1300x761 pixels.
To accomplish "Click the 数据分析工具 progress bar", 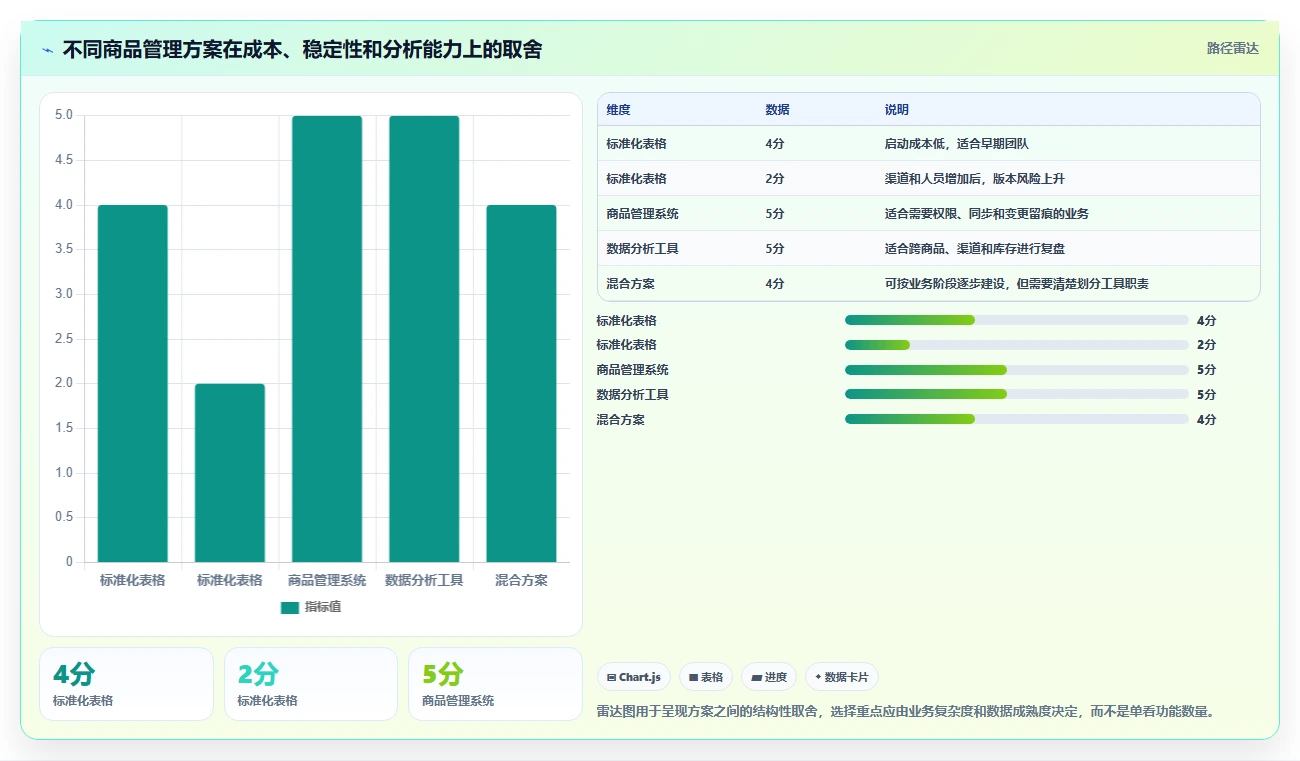I will click(1017, 394).
